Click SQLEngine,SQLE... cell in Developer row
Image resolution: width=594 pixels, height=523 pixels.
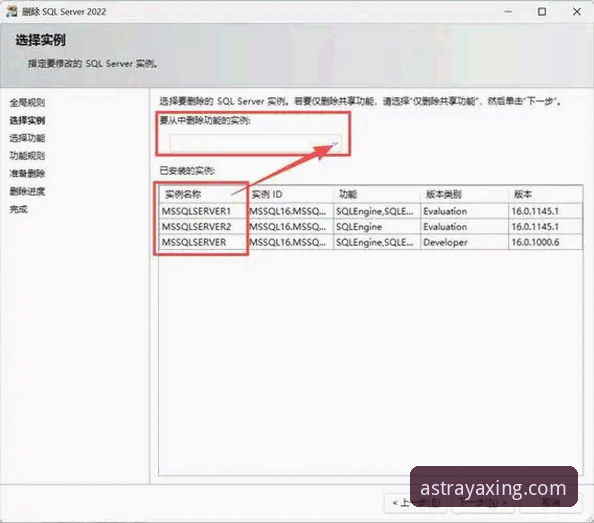point(377,242)
